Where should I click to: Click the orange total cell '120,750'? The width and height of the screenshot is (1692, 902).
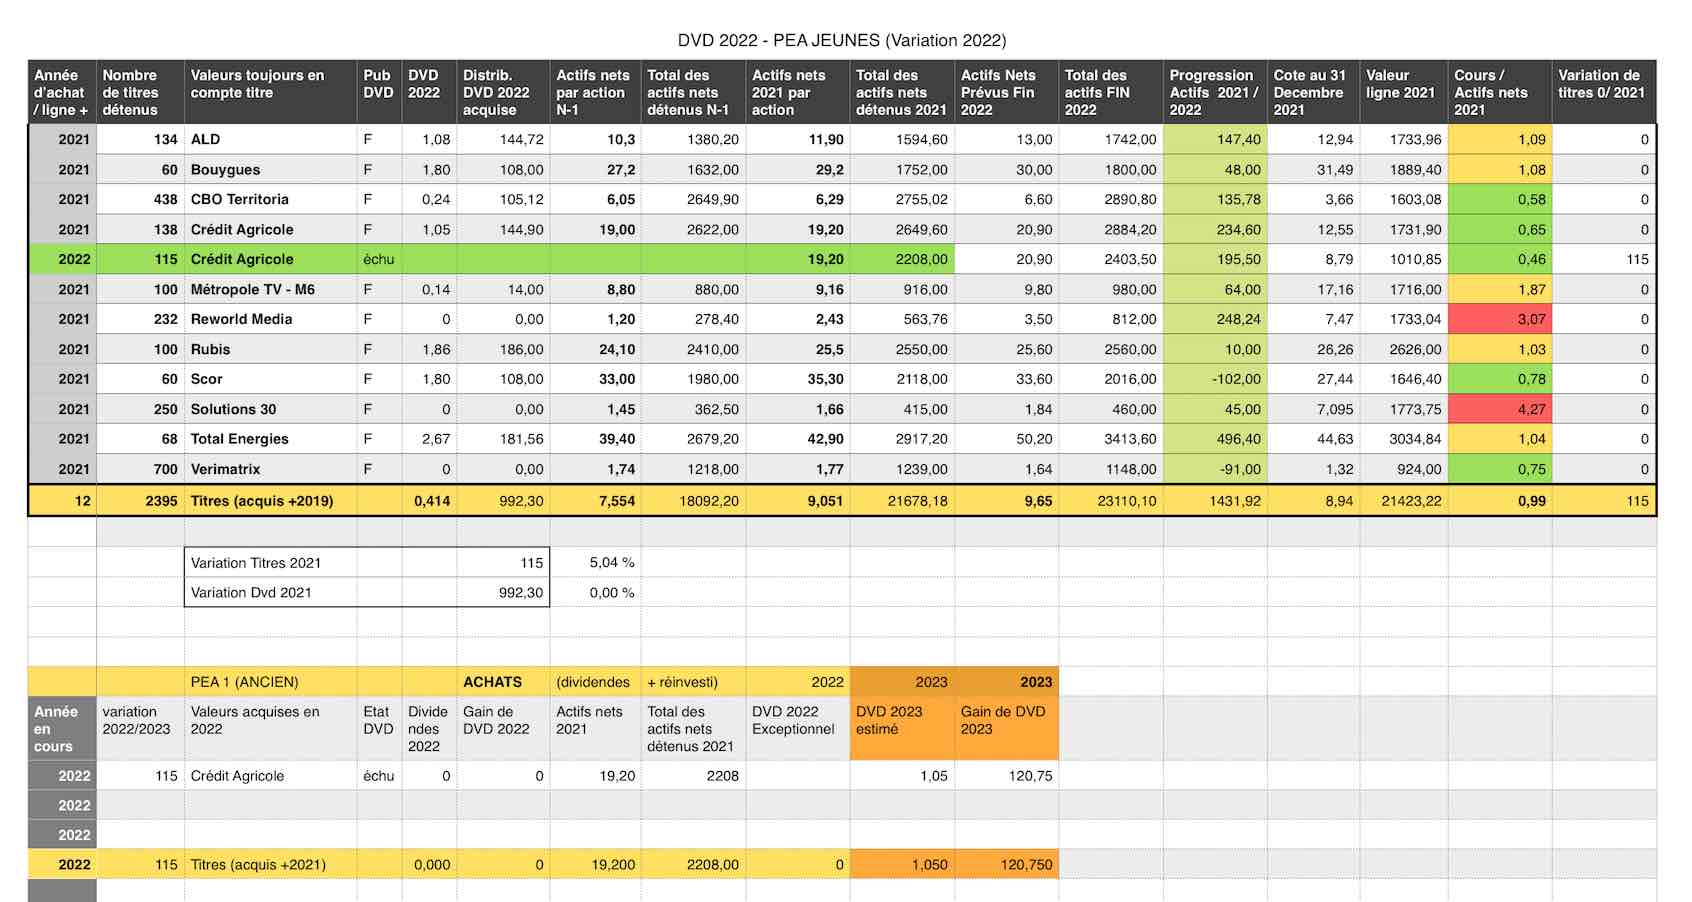pyautogui.click(x=1006, y=865)
